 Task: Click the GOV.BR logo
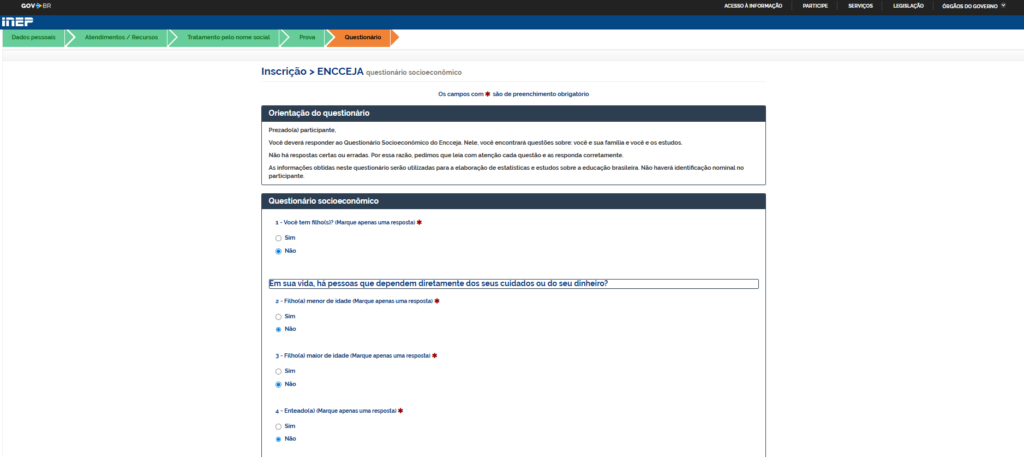36,6
